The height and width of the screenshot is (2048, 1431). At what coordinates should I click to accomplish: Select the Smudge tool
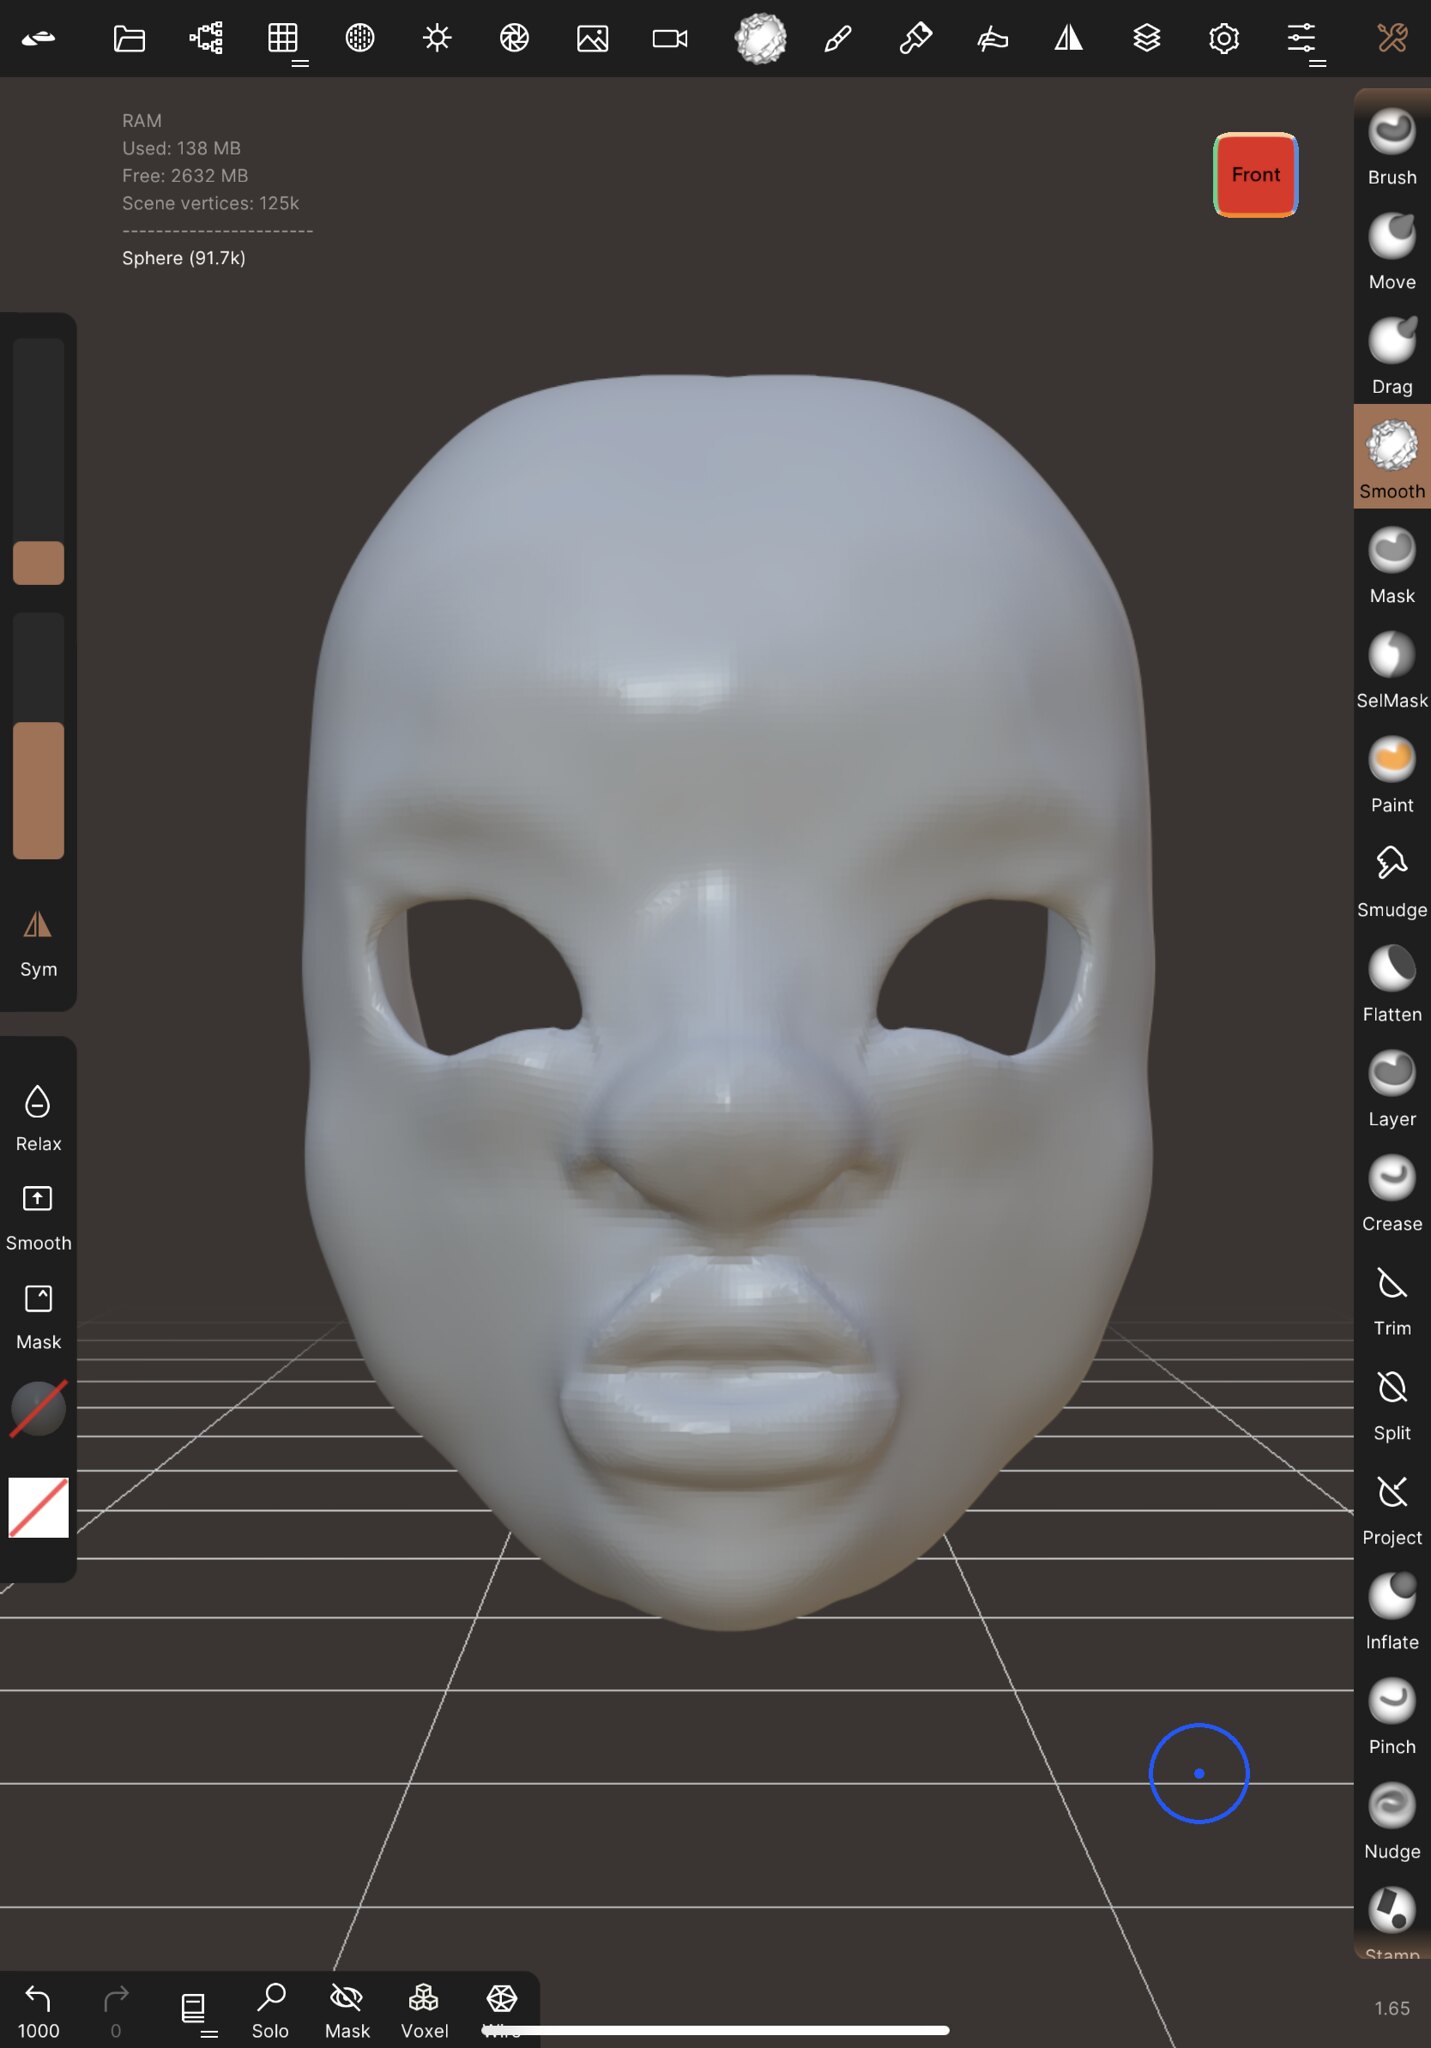1391,879
